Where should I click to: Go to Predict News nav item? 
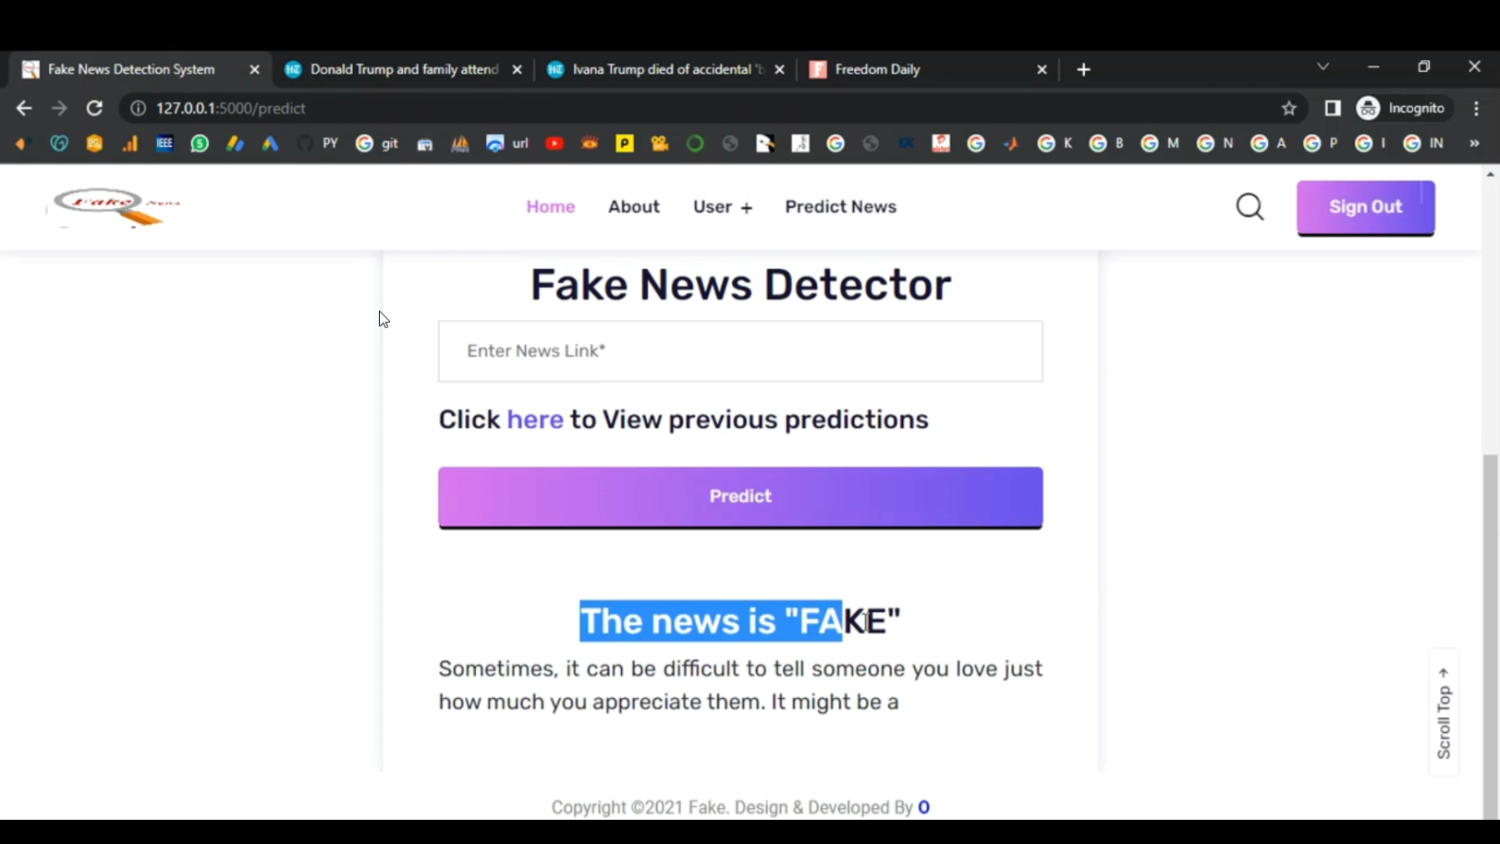coord(841,207)
